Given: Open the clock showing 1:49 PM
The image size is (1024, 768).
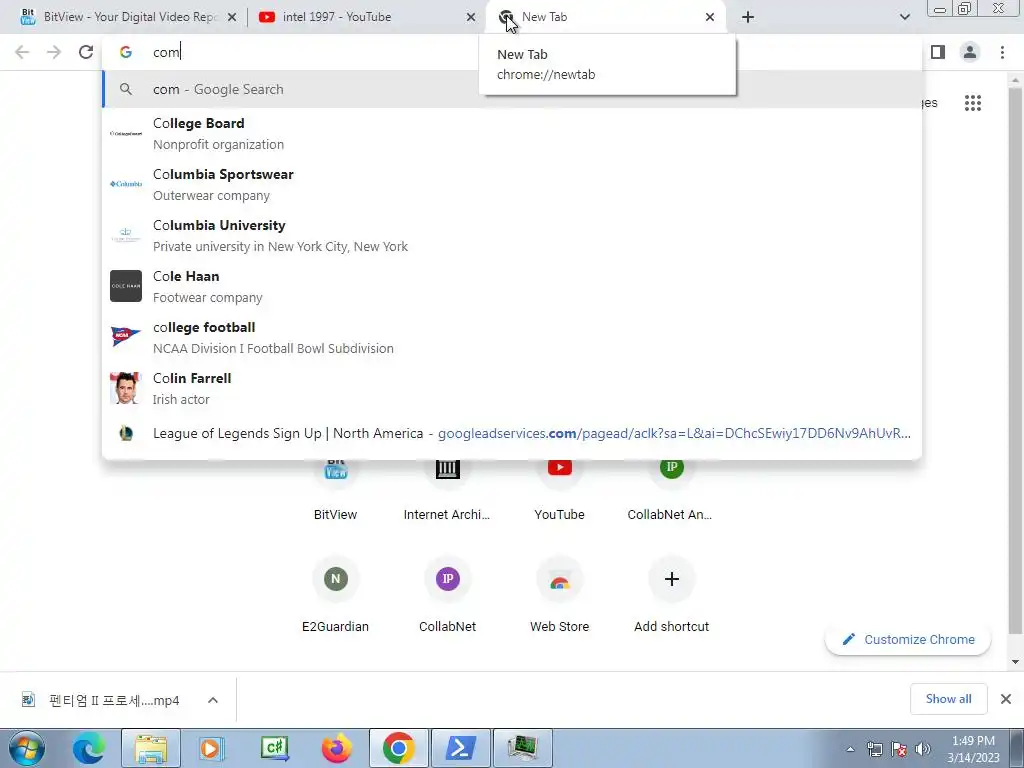Looking at the screenshot, I should (x=973, y=749).
